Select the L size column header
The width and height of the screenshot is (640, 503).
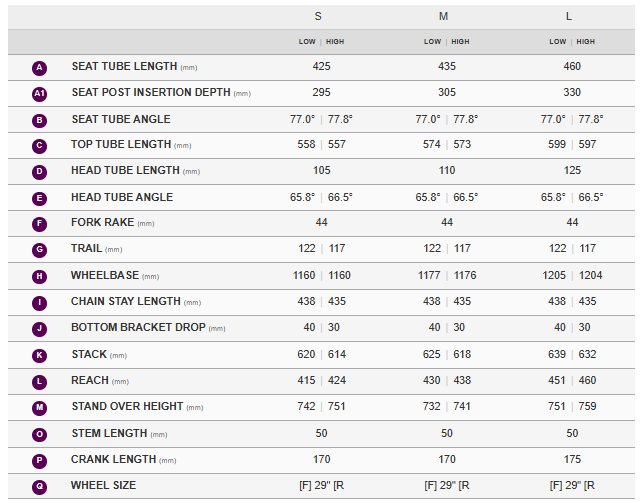pyautogui.click(x=570, y=16)
